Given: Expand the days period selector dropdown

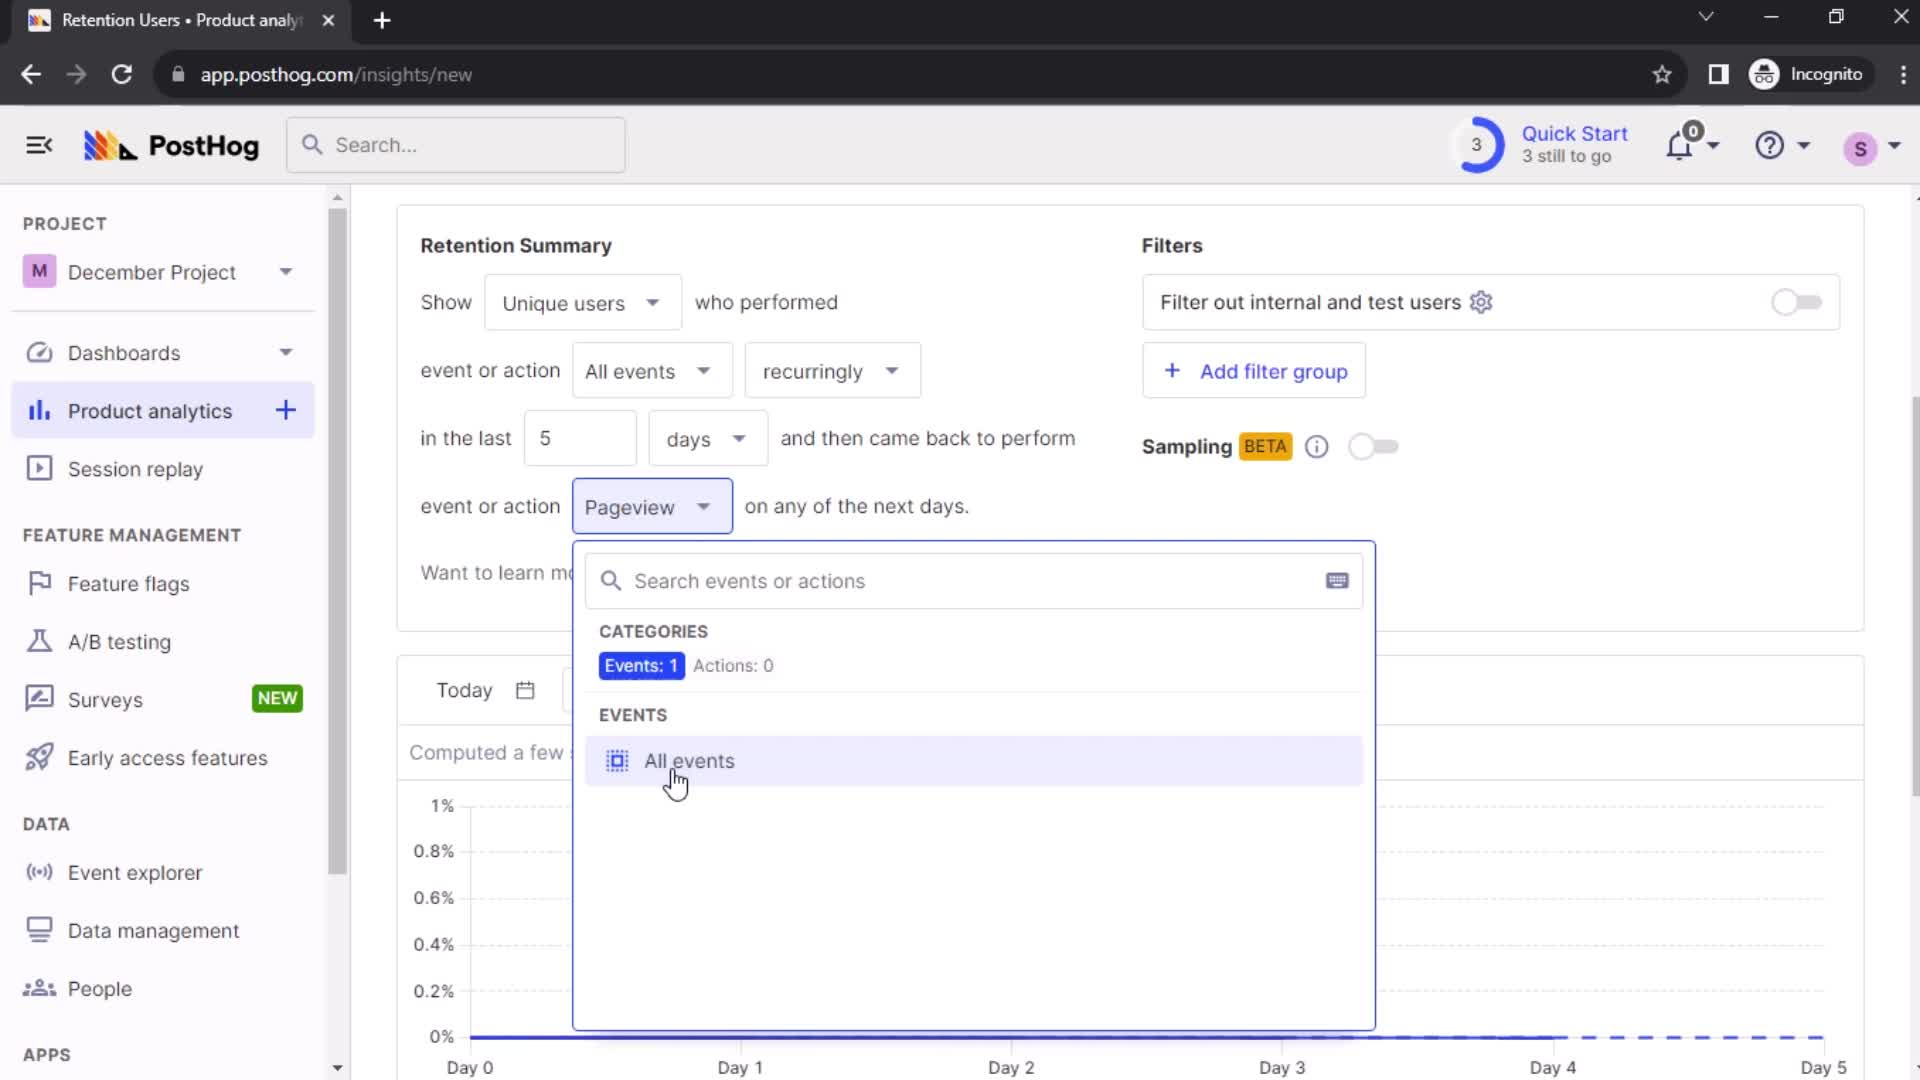Looking at the screenshot, I should (x=704, y=438).
